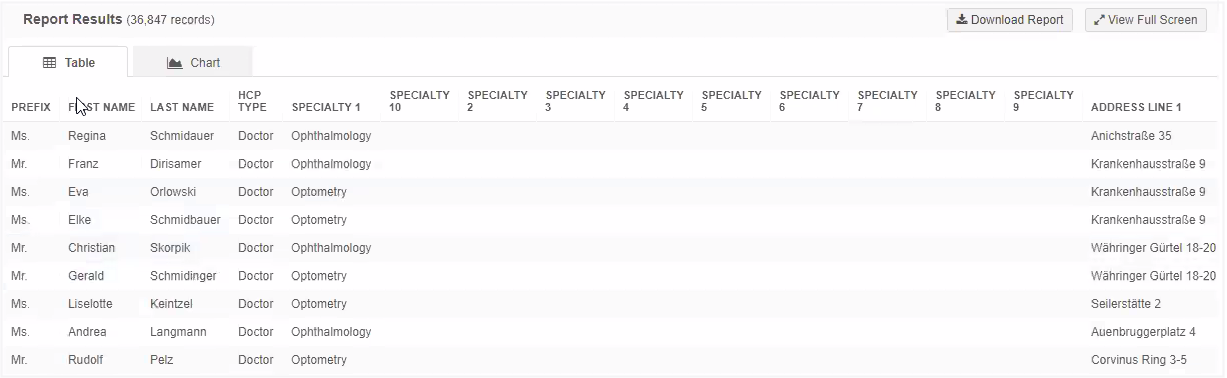Select Rudolf Pelz's Optometry cell
1227x378 pixels.
tap(319, 360)
